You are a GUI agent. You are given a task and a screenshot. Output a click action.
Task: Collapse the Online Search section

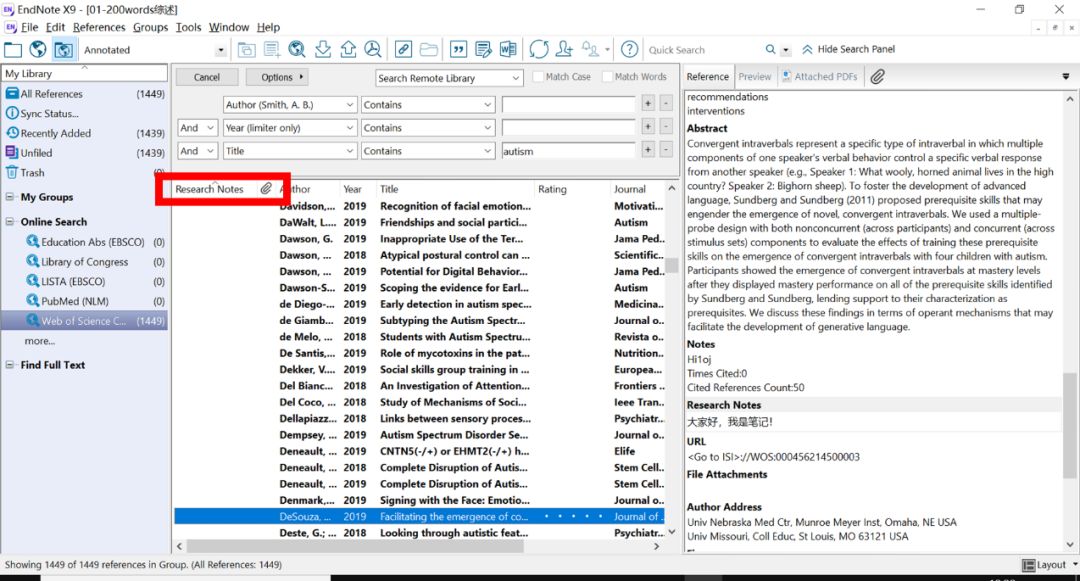(10, 222)
